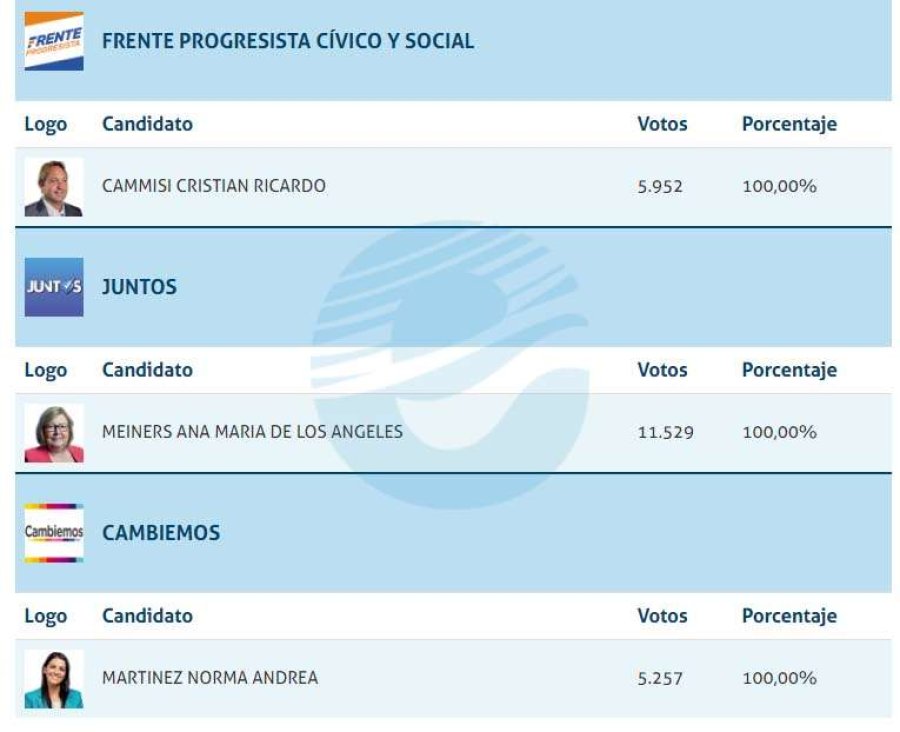Click candidate name Meiners Ana Maria de los Angeles
The image size is (900, 732).
click(252, 432)
